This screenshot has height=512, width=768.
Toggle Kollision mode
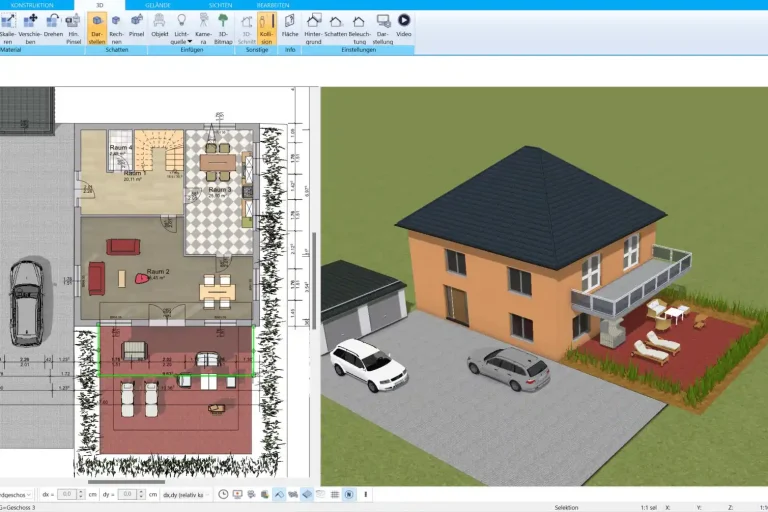(x=266, y=29)
